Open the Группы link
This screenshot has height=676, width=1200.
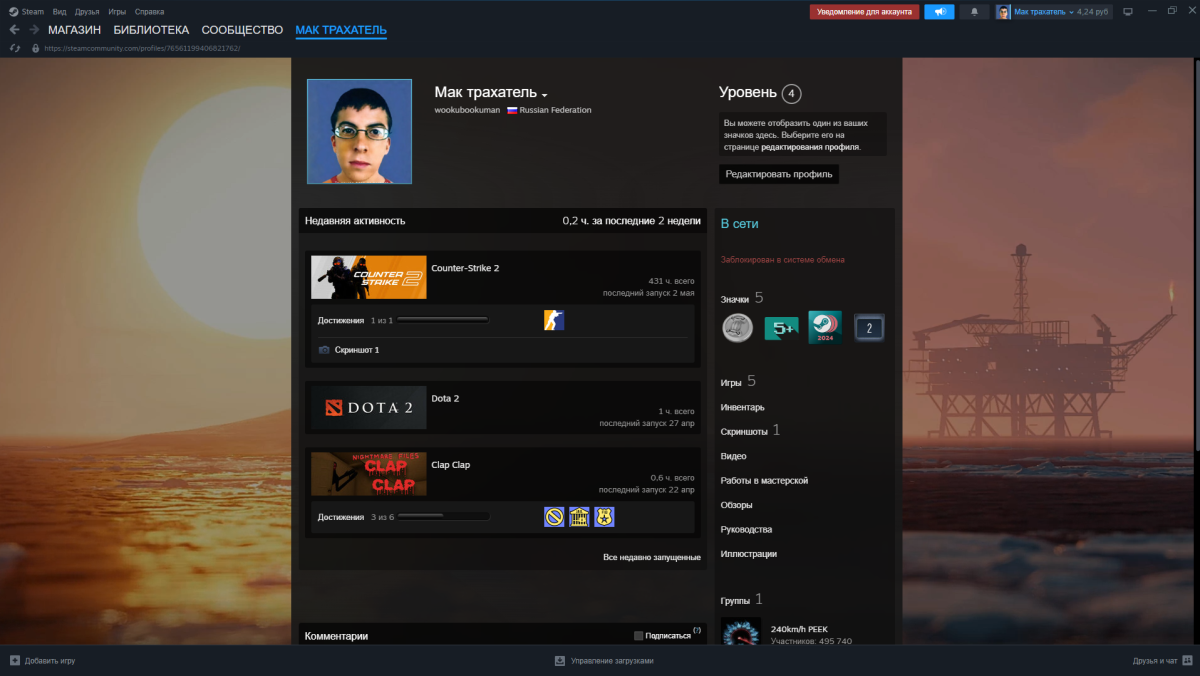point(741,599)
